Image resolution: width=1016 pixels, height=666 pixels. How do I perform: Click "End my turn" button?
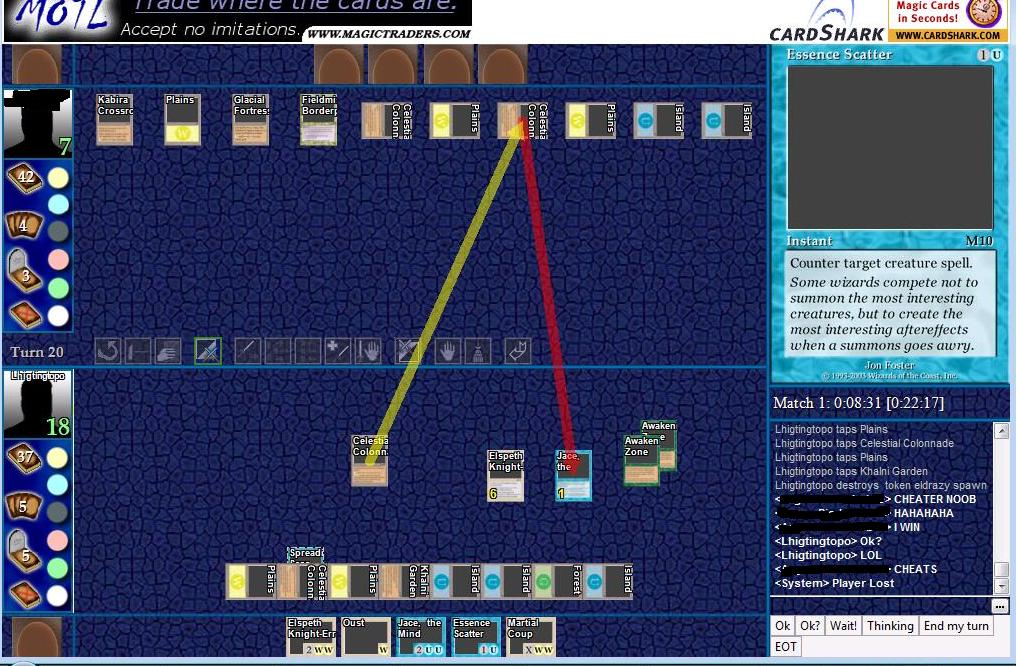click(x=956, y=626)
